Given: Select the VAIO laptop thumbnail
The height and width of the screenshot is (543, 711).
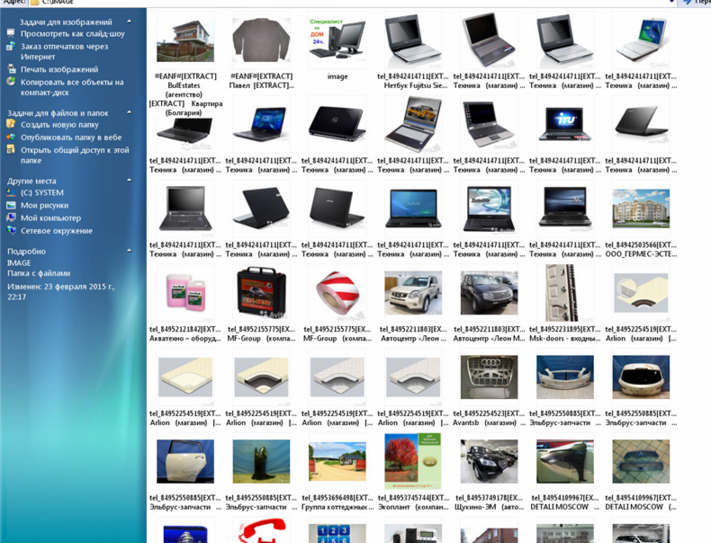Looking at the screenshot, I should (413, 208).
